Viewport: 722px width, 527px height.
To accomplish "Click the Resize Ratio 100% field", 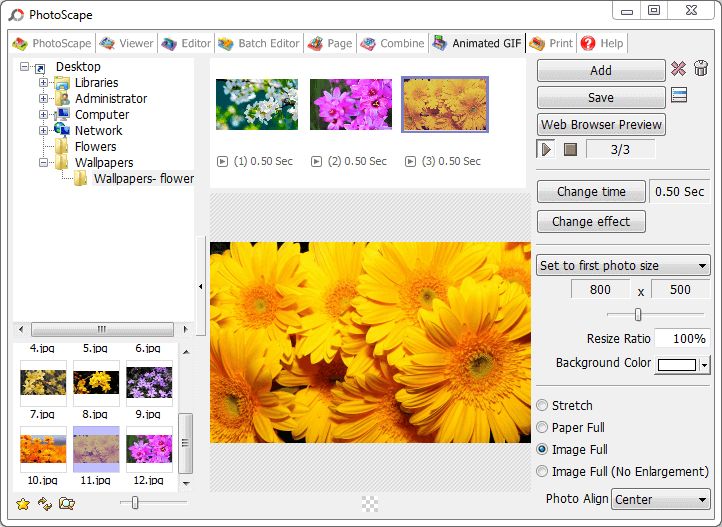I will tap(682, 339).
